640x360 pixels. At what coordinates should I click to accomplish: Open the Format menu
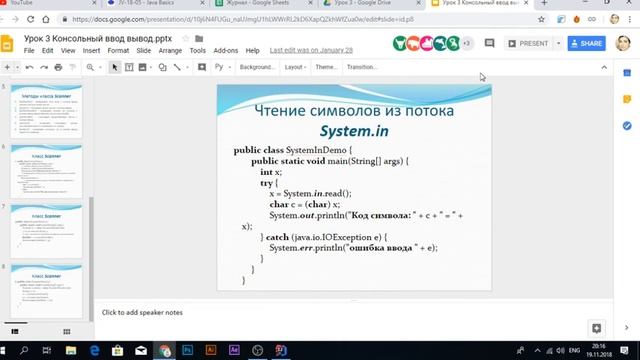point(118,51)
